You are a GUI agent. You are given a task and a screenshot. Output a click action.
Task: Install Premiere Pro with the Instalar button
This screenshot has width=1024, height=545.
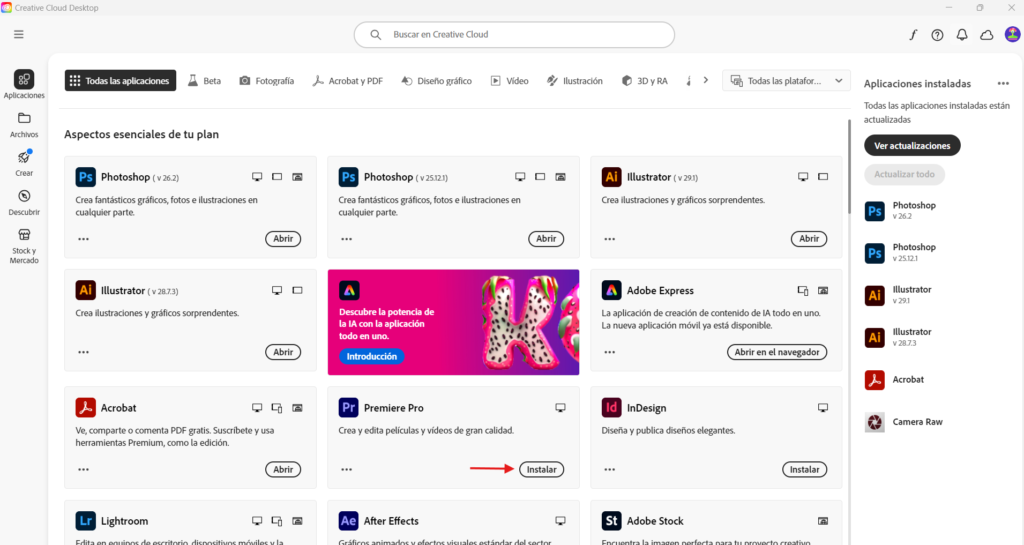click(541, 469)
